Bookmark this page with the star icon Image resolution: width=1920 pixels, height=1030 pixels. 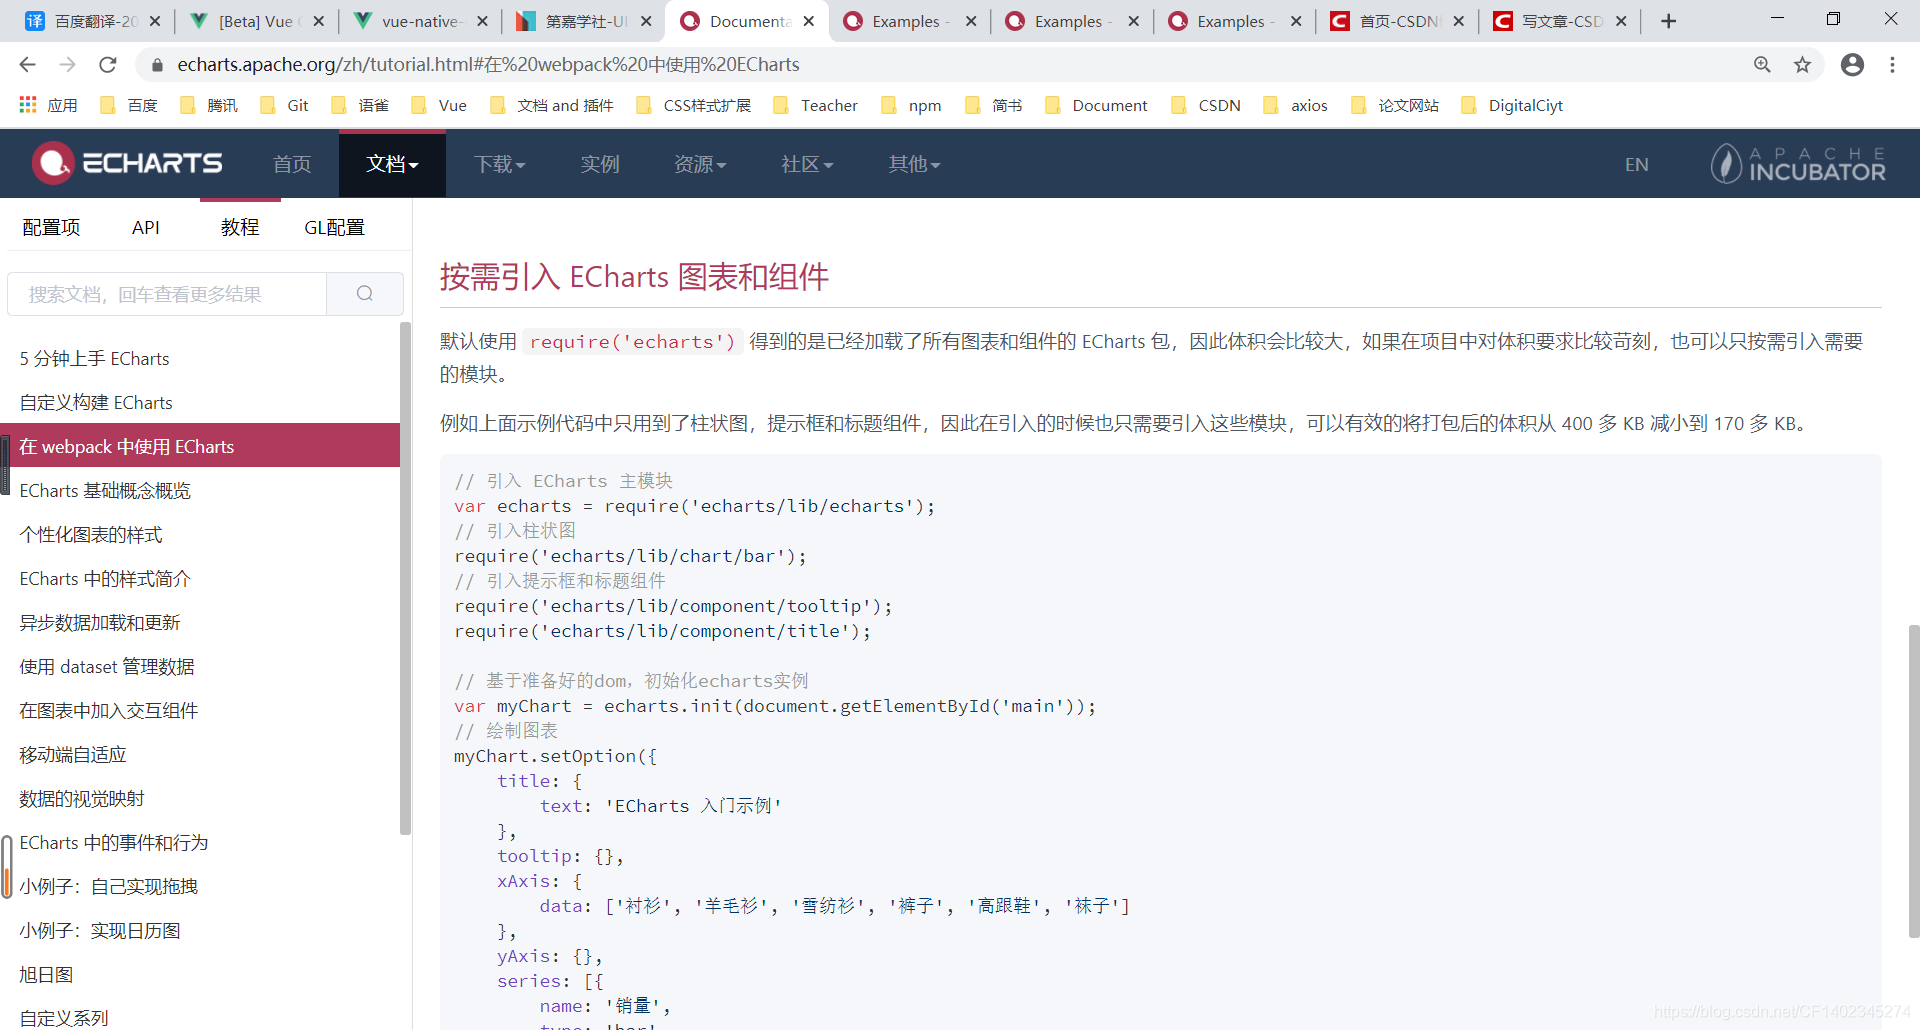[1802, 65]
